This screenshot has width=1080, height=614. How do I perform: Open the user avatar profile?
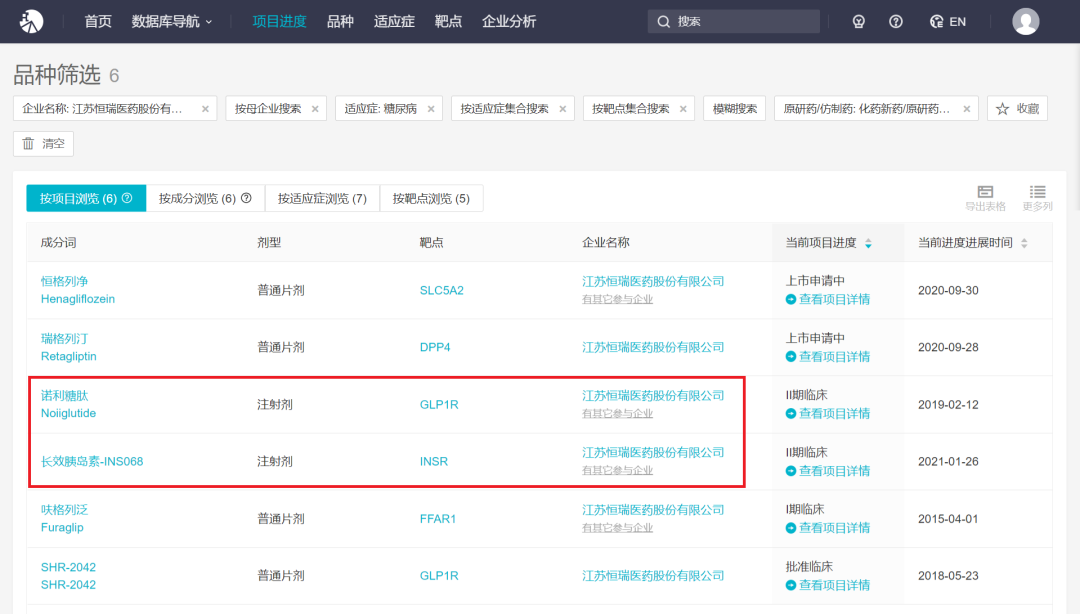(x=1025, y=21)
